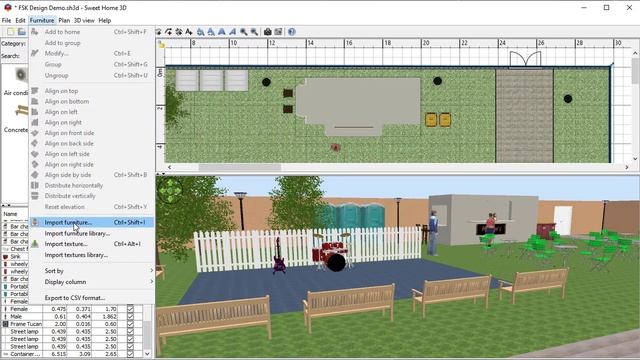Image resolution: width=640 pixels, height=360 pixels.
Task: Click furniture list scrollbar down arrow
Action: (x=147, y=354)
